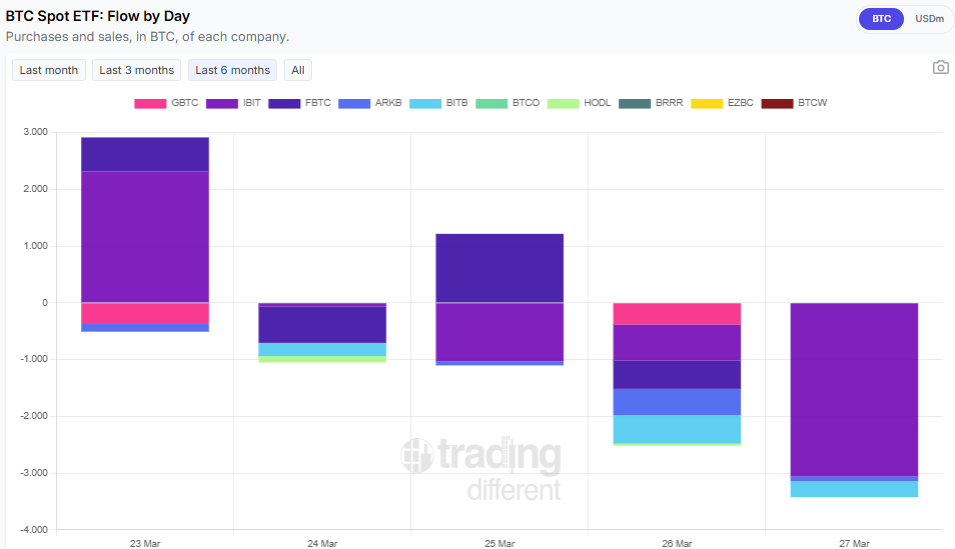
Task: Select the Last 3 months range
Action: click(136, 70)
